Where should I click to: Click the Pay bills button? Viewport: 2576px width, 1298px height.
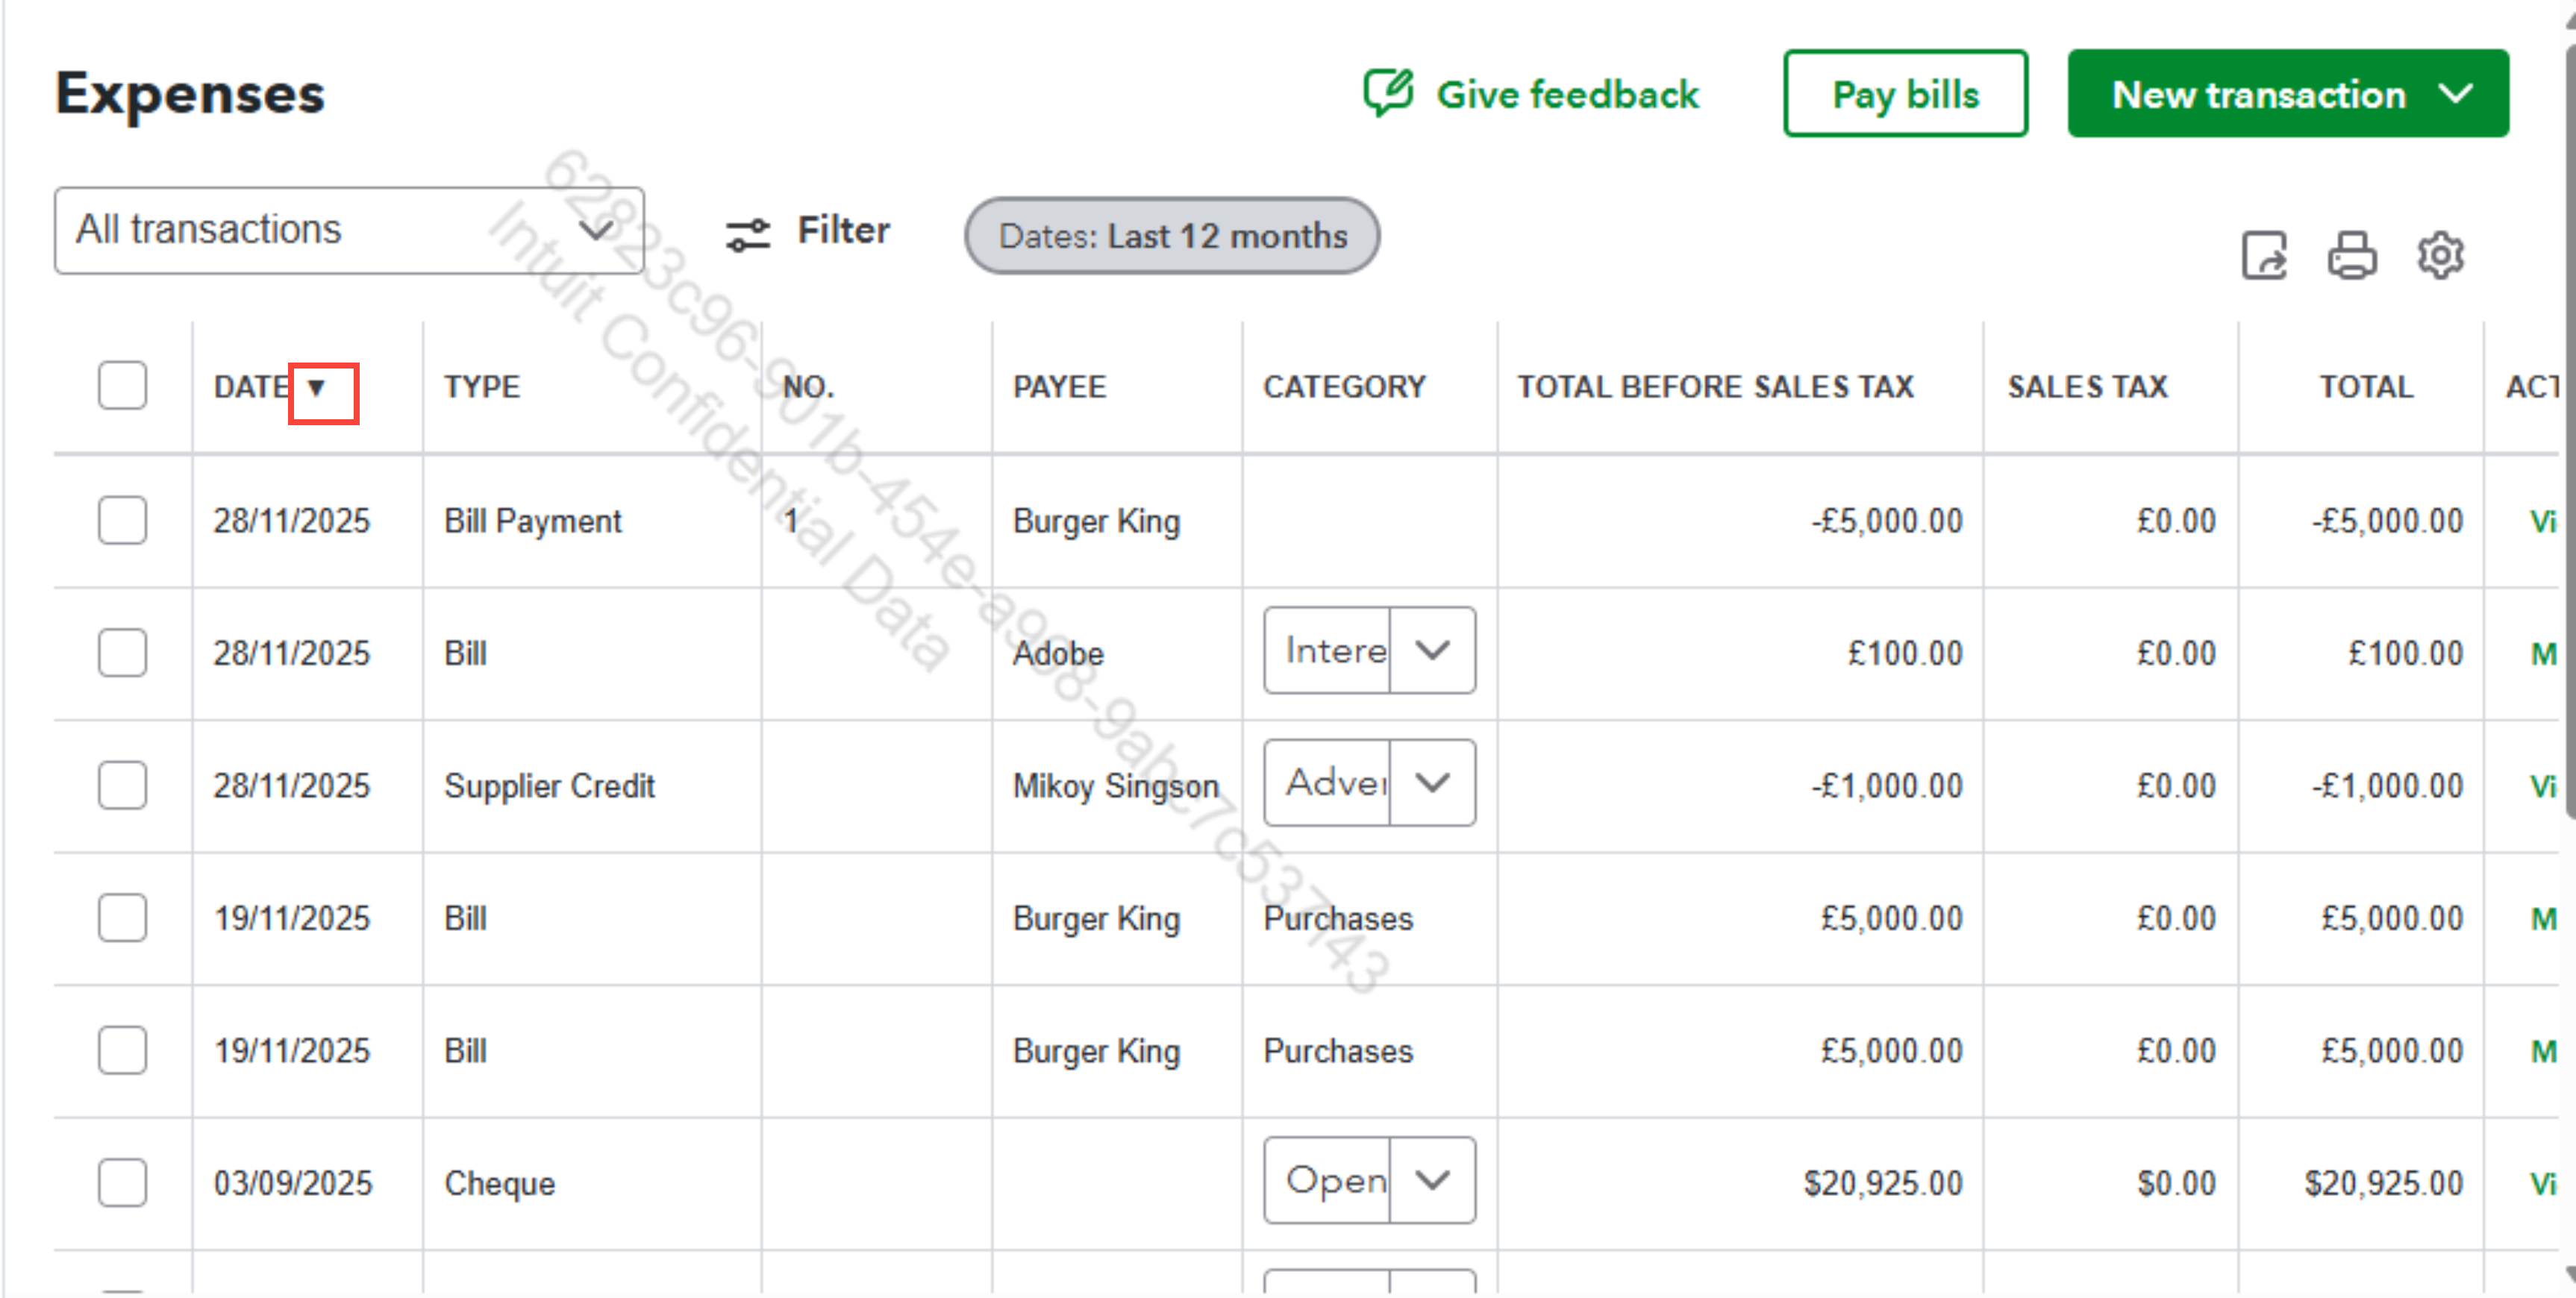tap(1905, 94)
